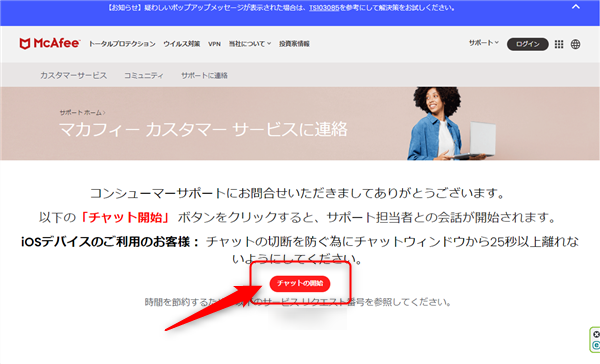Screen dimensions: 600x364
Task: Click the ログイン button
Action: coord(528,44)
